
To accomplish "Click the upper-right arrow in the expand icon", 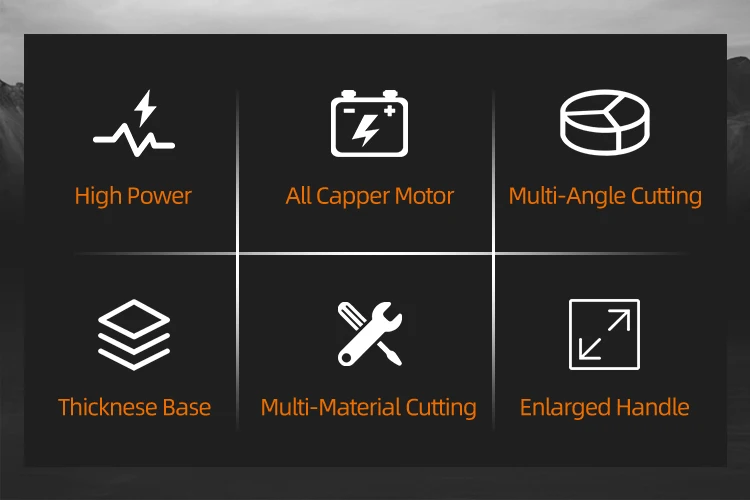I will (618, 321).
